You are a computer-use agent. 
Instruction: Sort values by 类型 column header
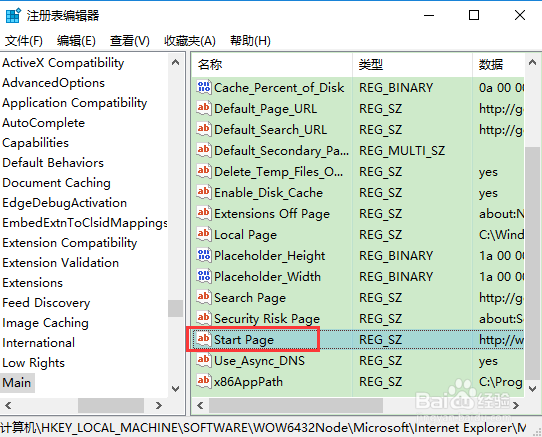[x=412, y=65]
